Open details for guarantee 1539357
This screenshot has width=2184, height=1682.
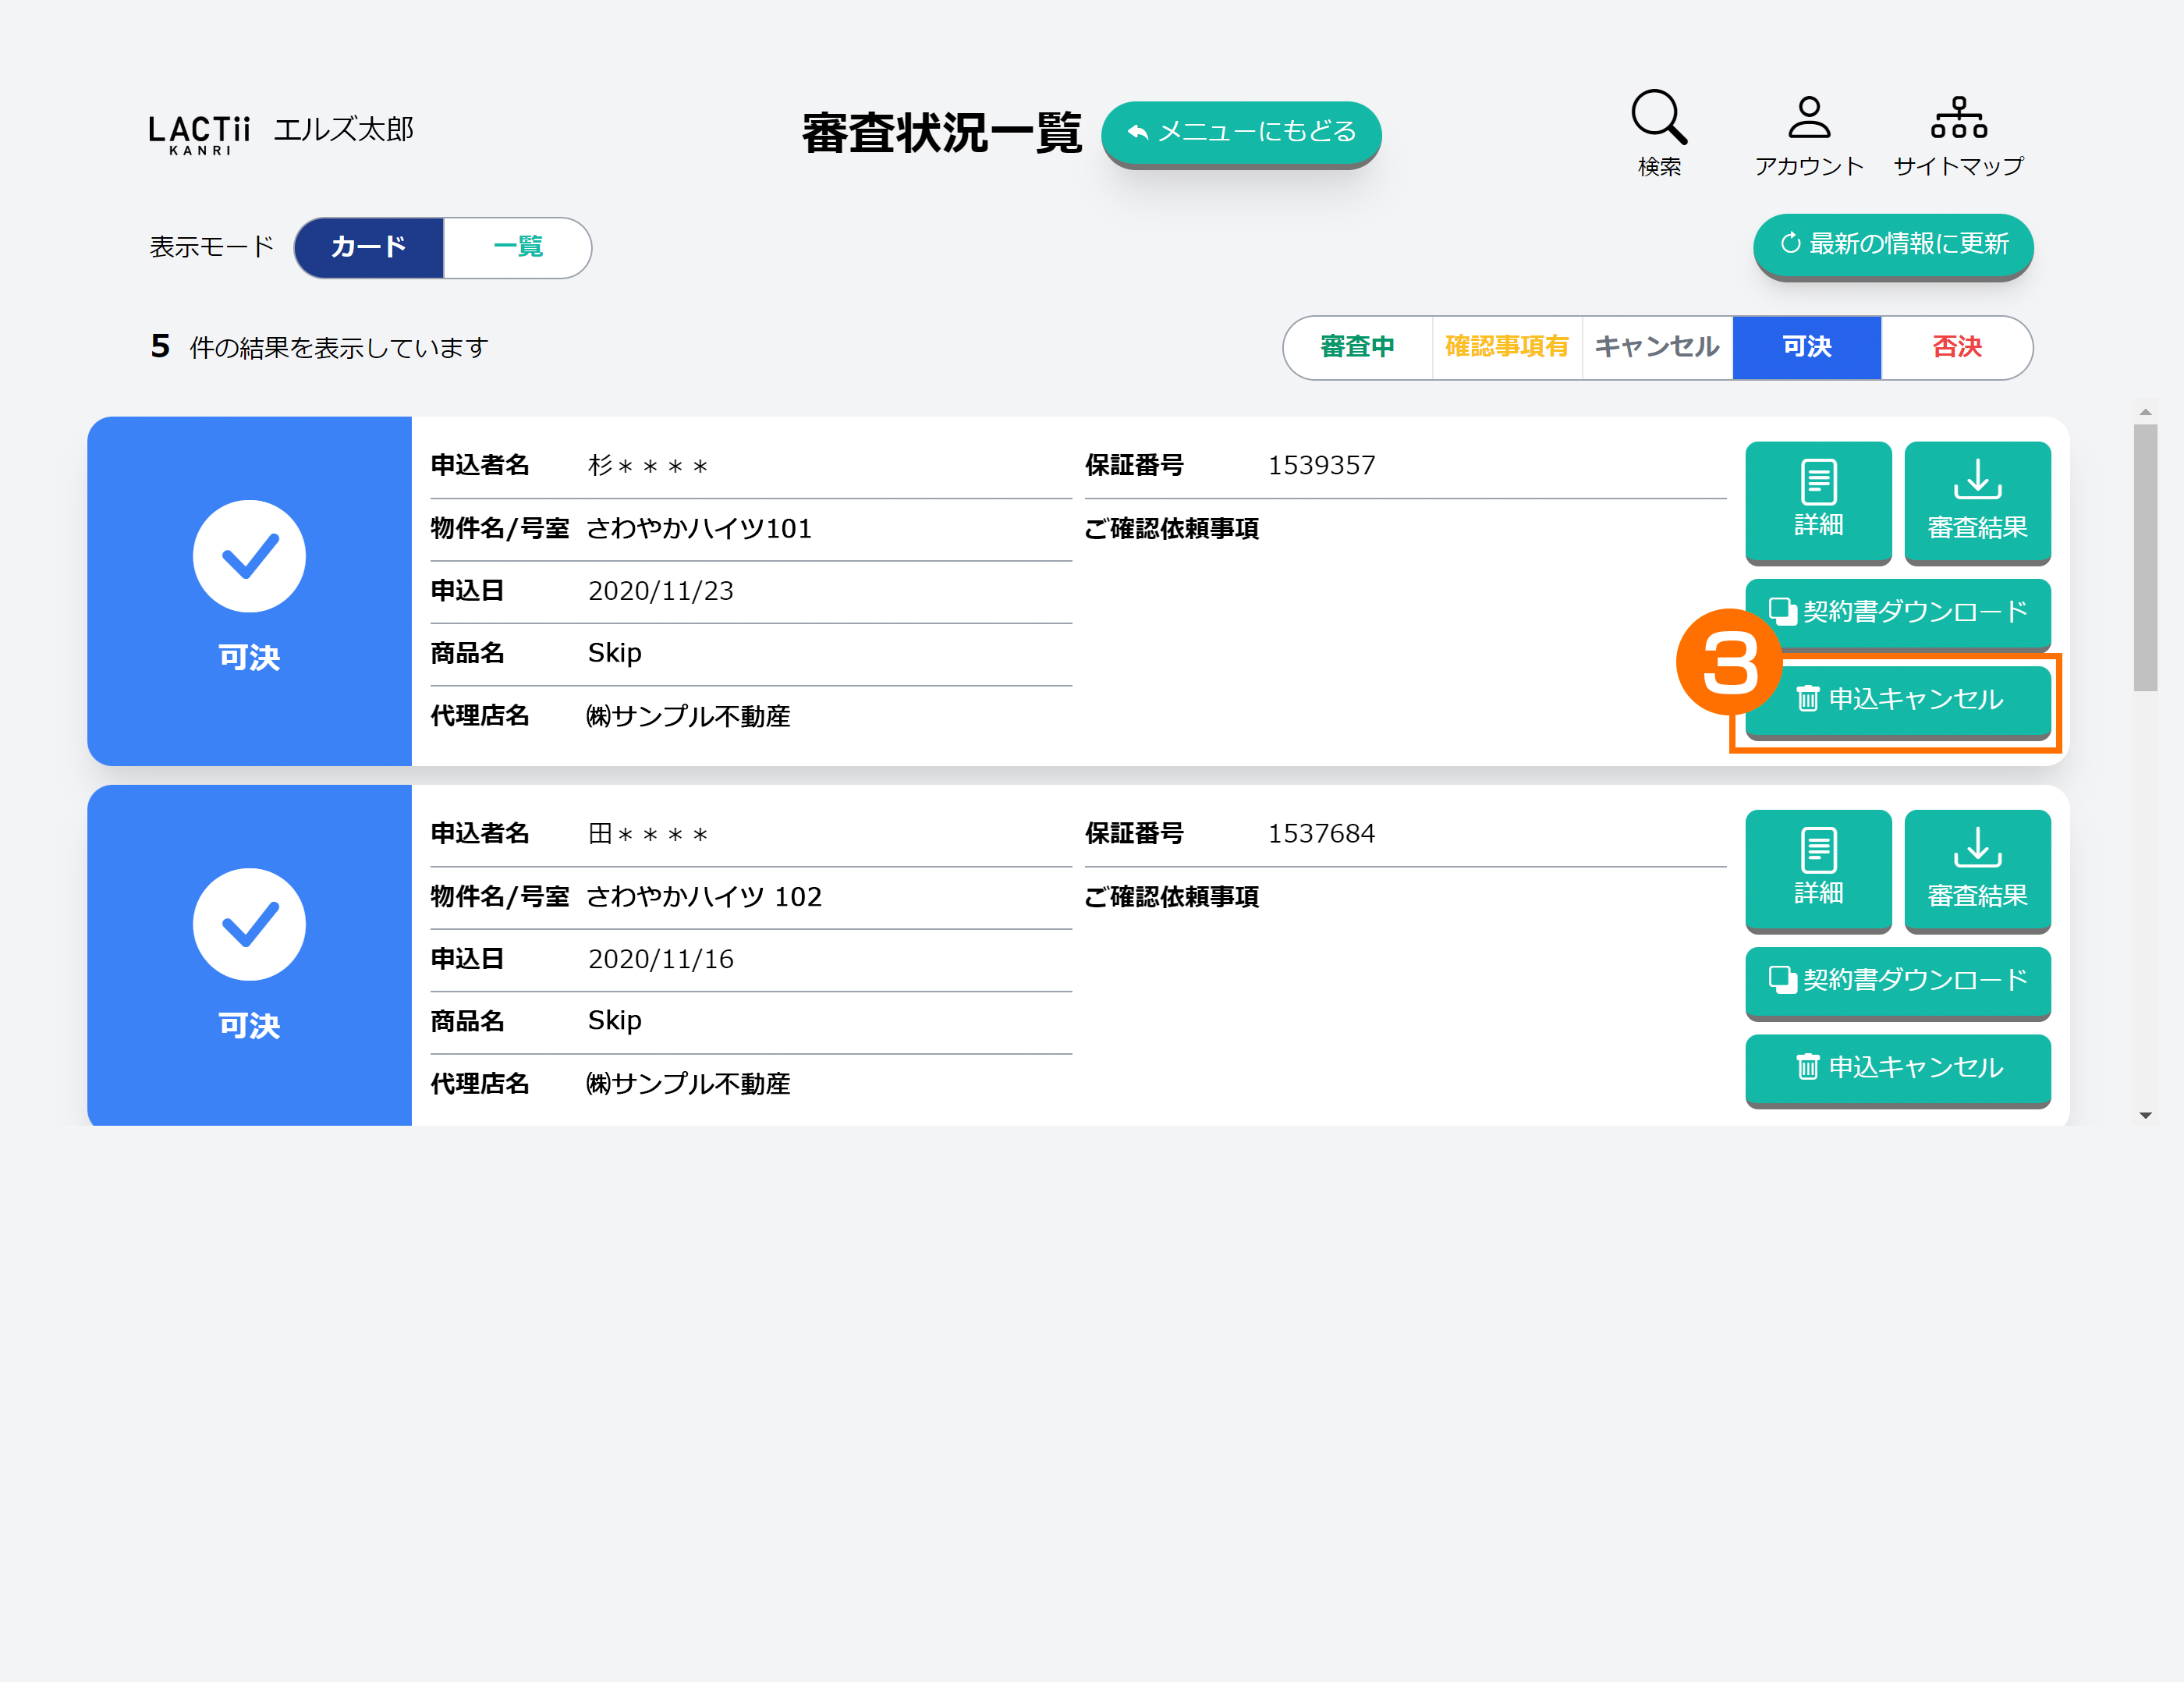pos(1817,500)
